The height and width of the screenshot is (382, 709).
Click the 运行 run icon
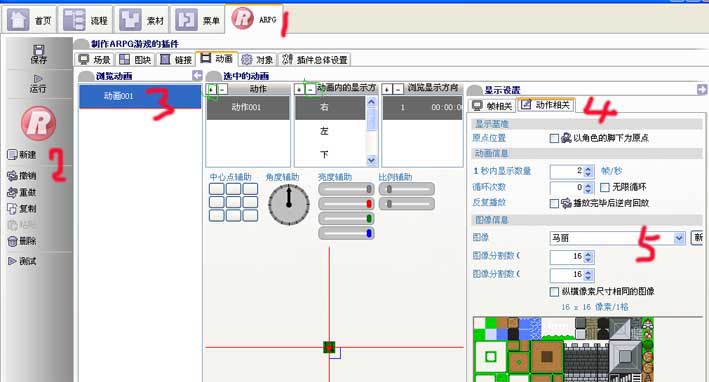(x=38, y=84)
